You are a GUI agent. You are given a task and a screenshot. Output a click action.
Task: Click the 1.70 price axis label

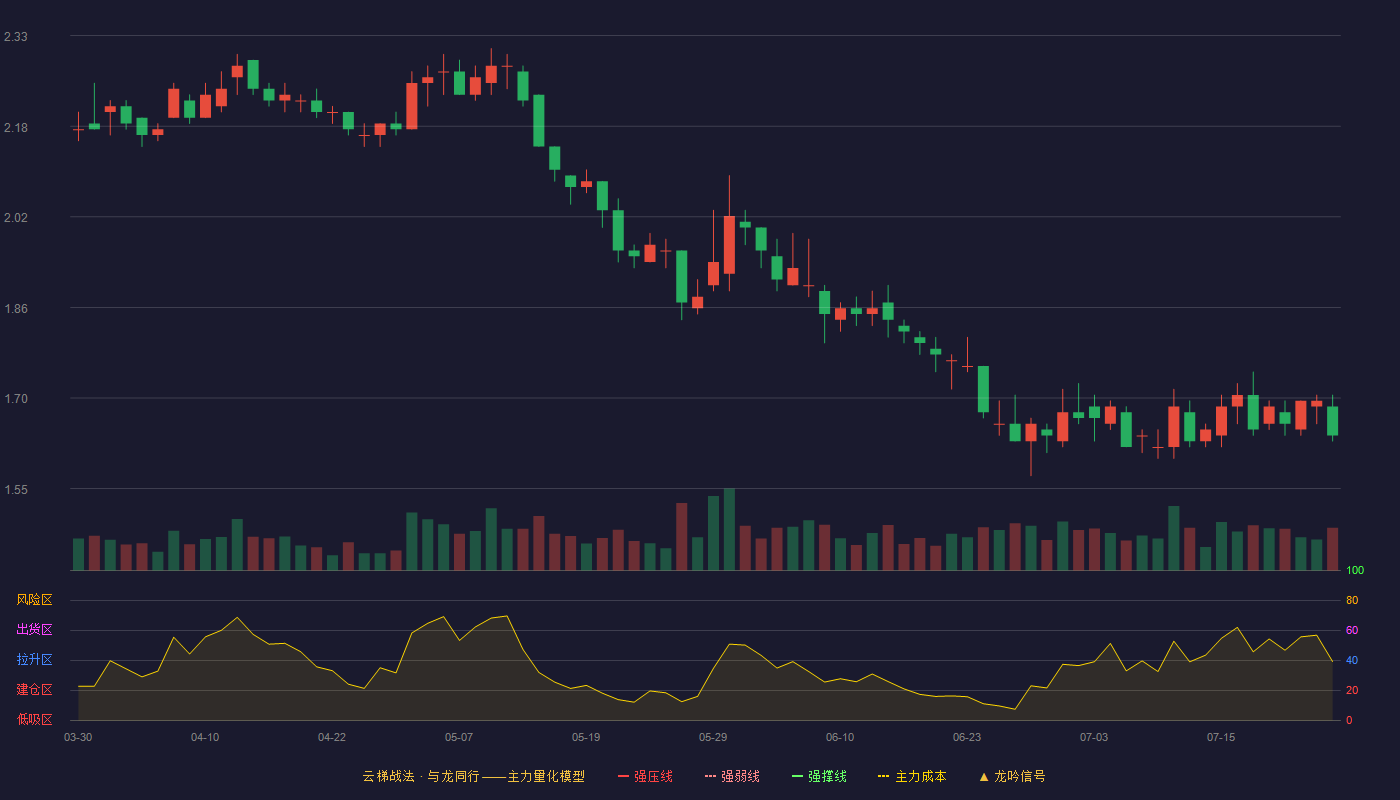[x=16, y=399]
